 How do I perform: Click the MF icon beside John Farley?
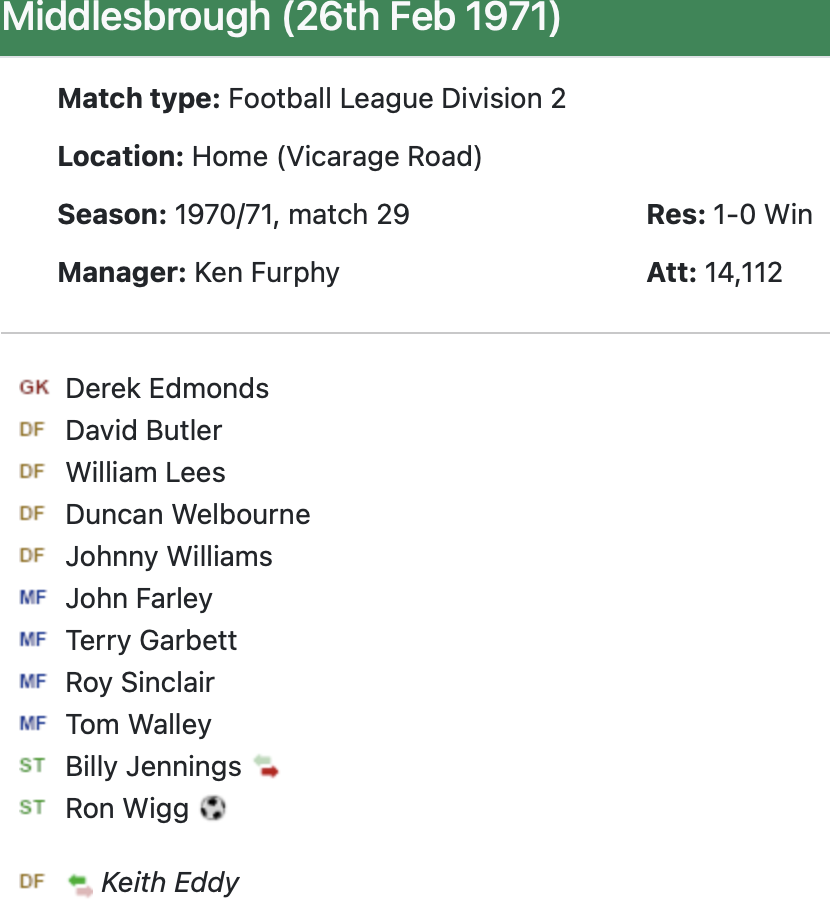pyautogui.click(x=33, y=598)
